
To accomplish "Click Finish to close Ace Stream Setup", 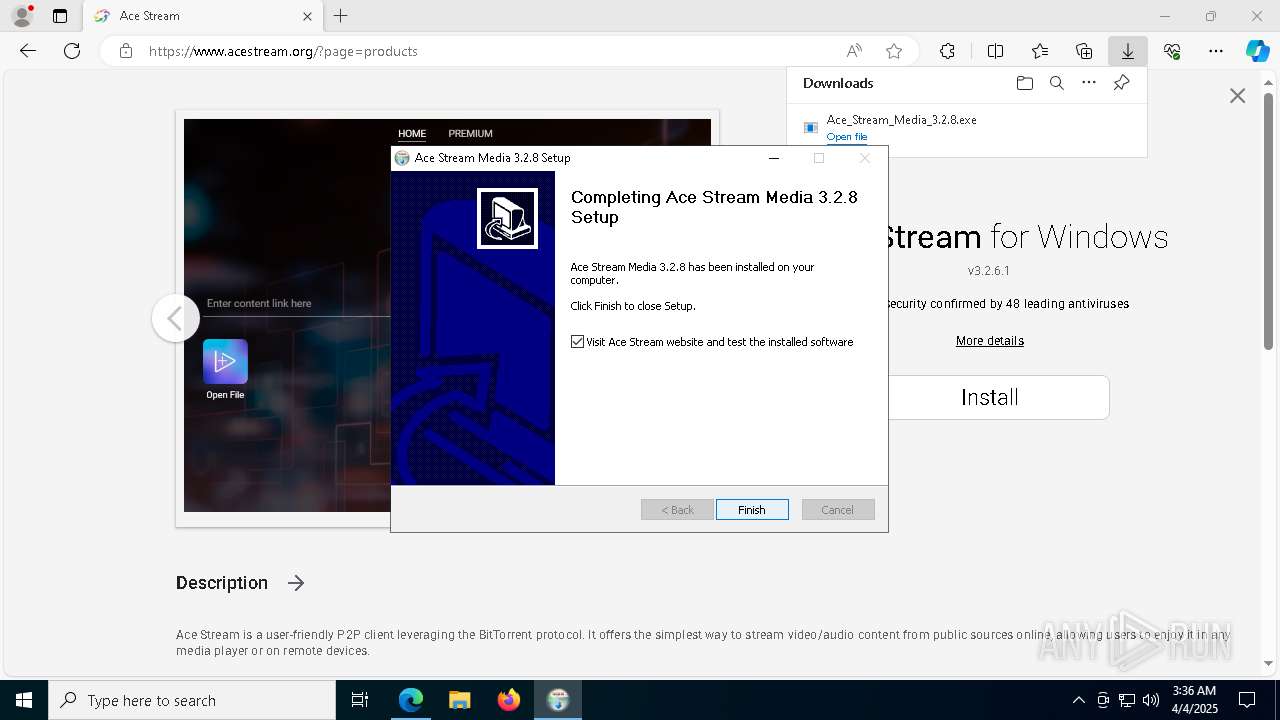I will (752, 510).
